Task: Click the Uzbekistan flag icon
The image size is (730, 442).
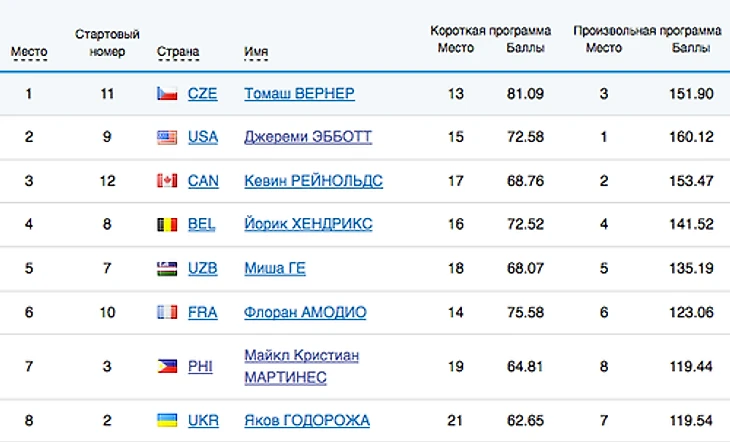Action: tap(167, 268)
